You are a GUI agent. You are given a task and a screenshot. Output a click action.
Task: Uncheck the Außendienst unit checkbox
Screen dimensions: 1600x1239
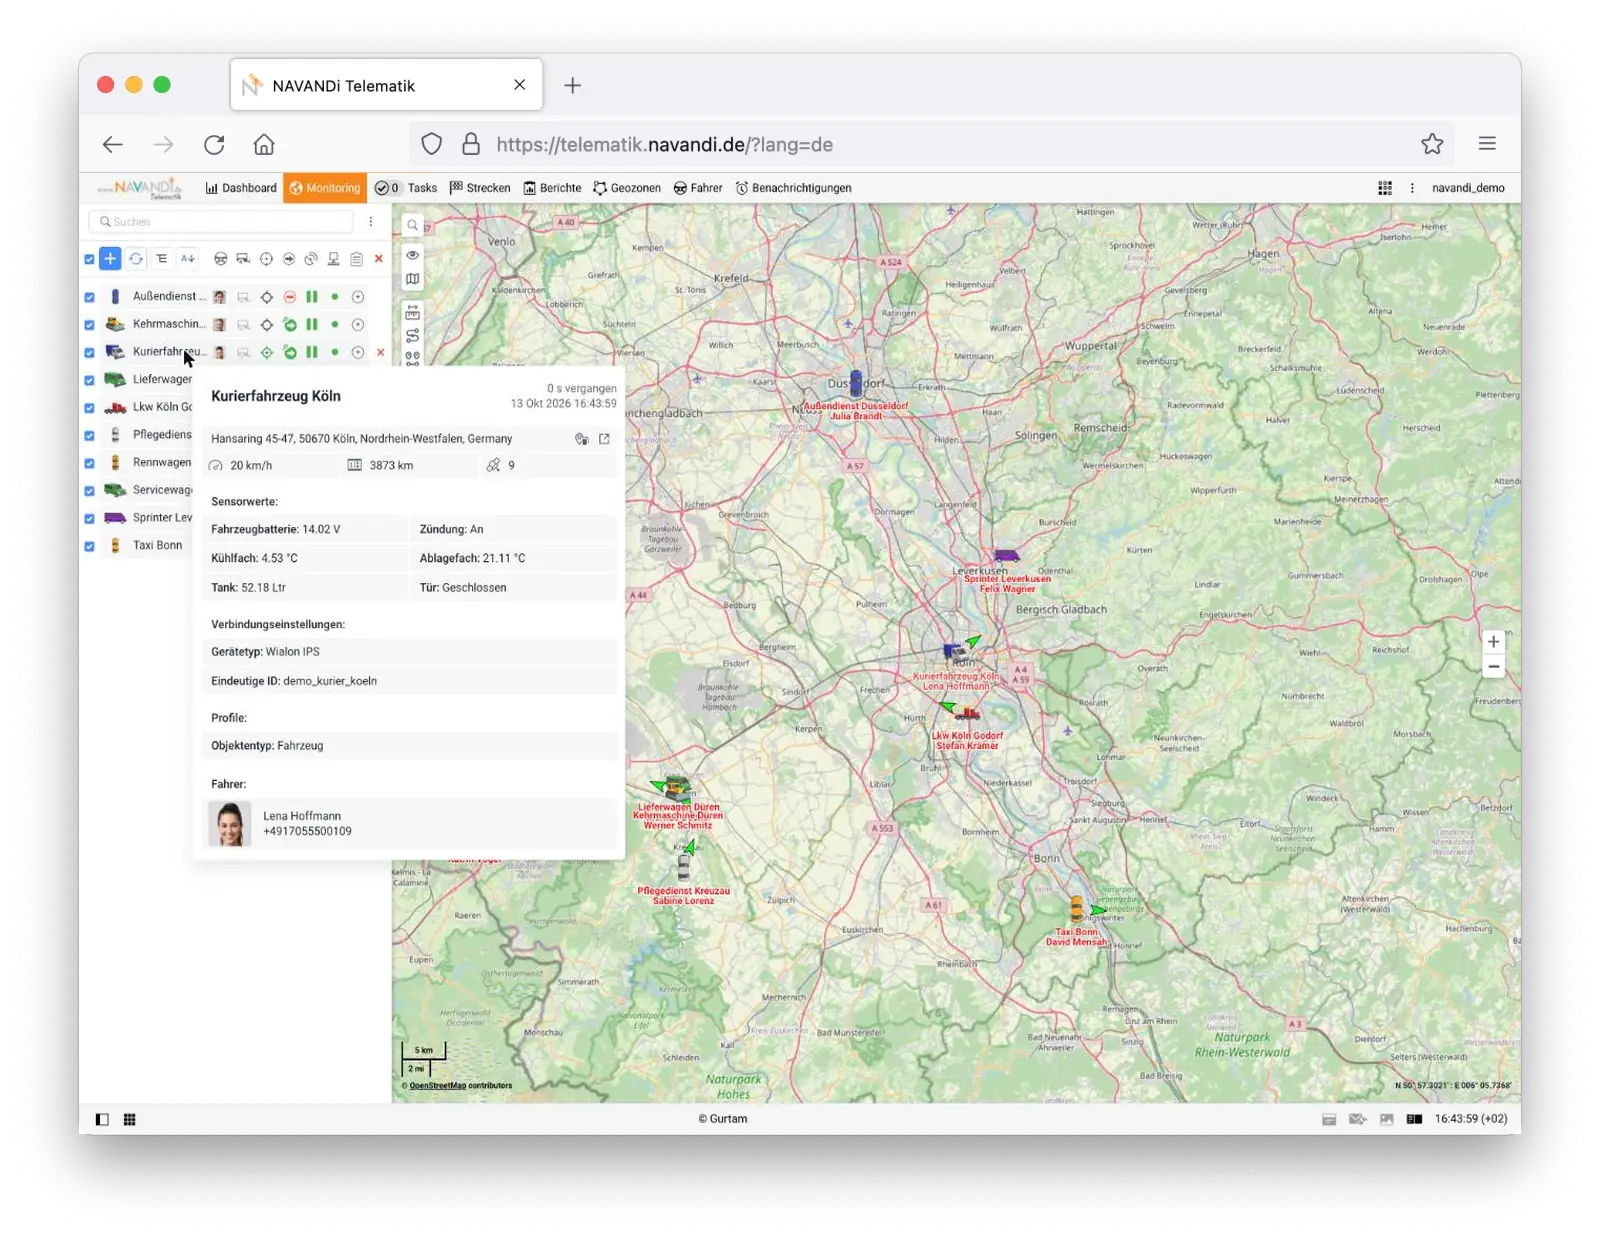(90, 297)
